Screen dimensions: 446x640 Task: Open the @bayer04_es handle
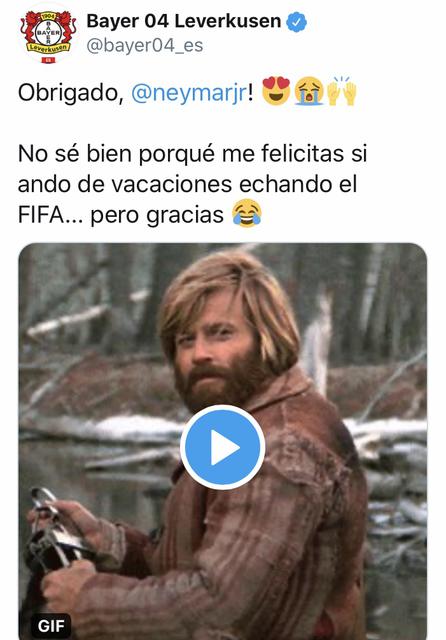[x=144, y=45]
